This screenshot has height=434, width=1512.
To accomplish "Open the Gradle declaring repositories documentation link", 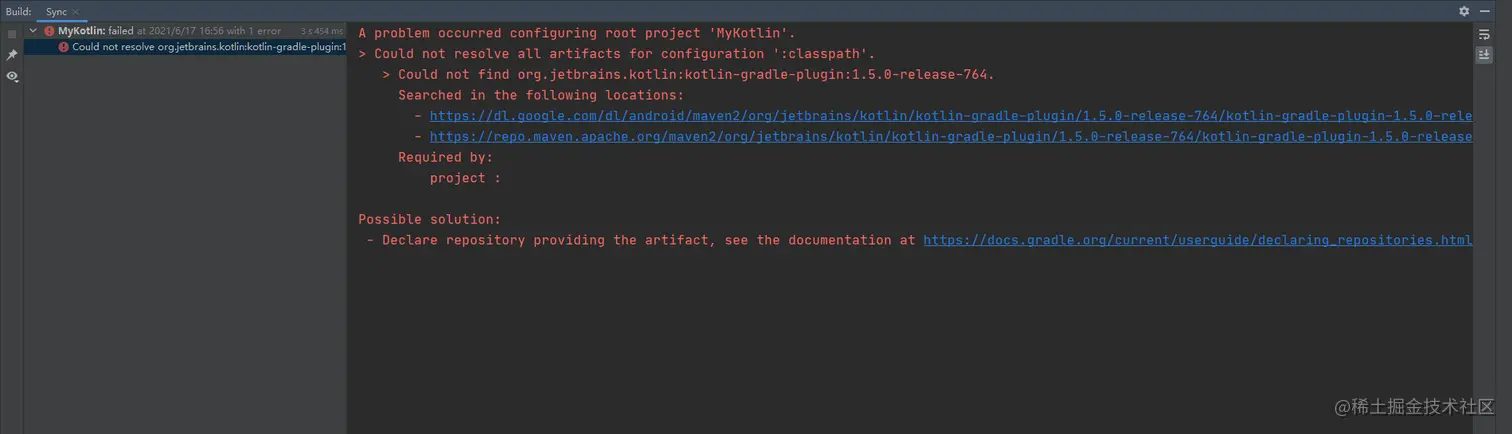I will (1197, 240).
